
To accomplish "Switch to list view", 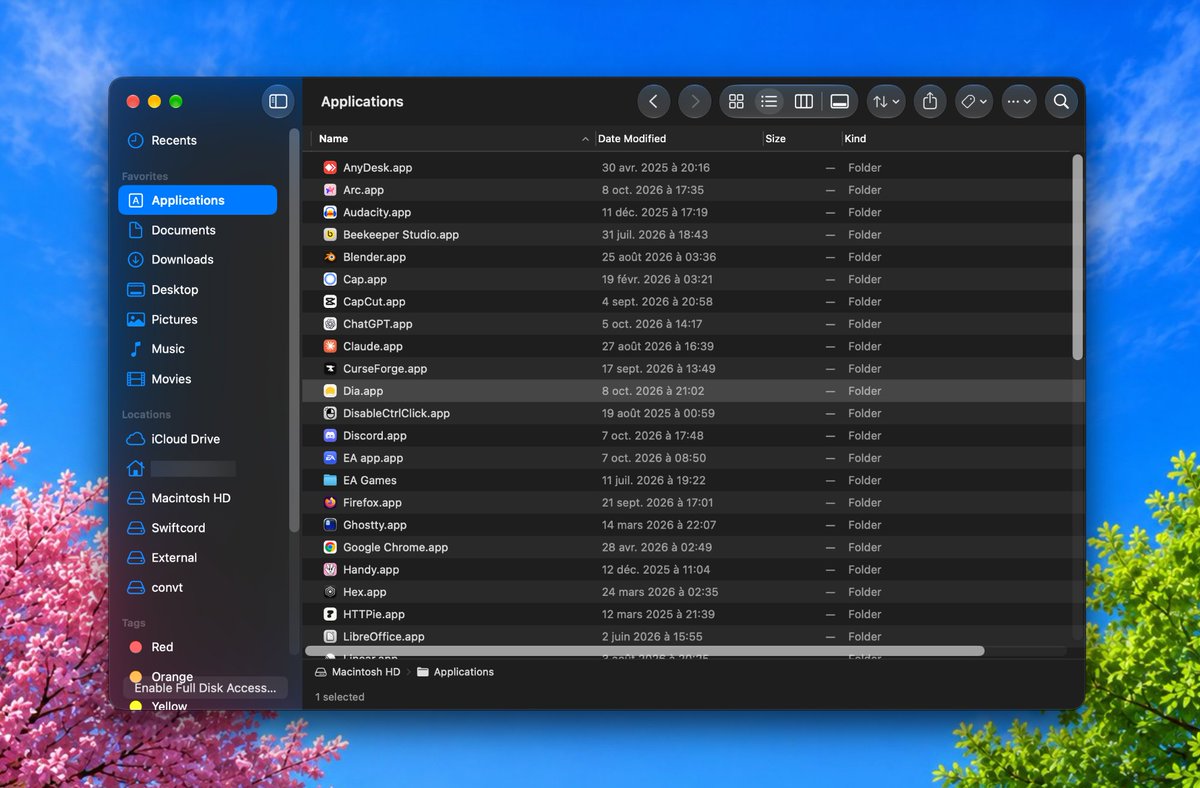I will (x=769, y=101).
